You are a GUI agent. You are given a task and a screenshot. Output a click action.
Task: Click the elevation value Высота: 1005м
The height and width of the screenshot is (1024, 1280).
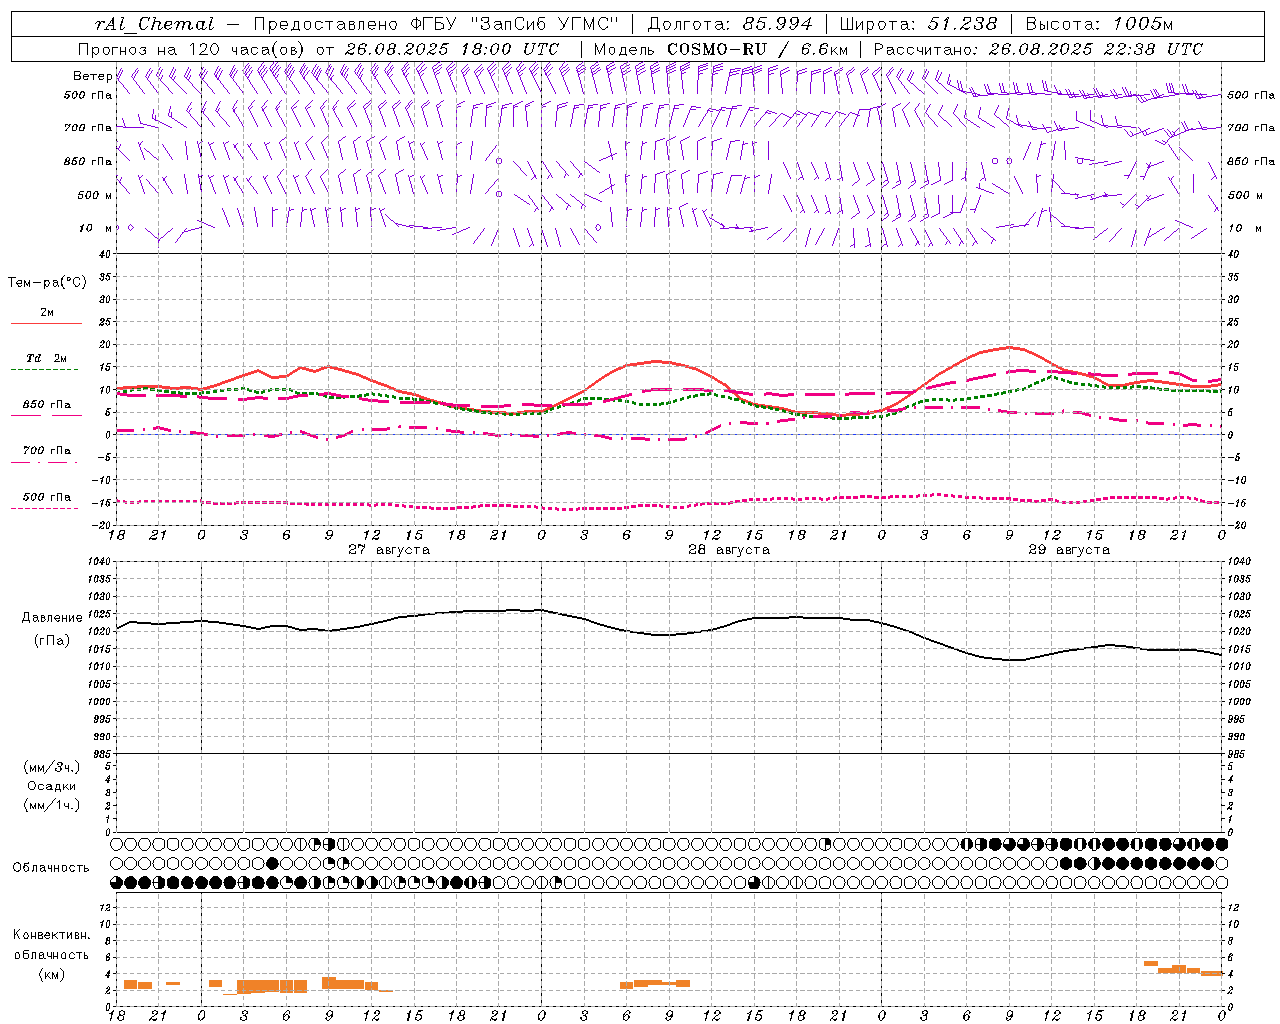coord(1099,24)
